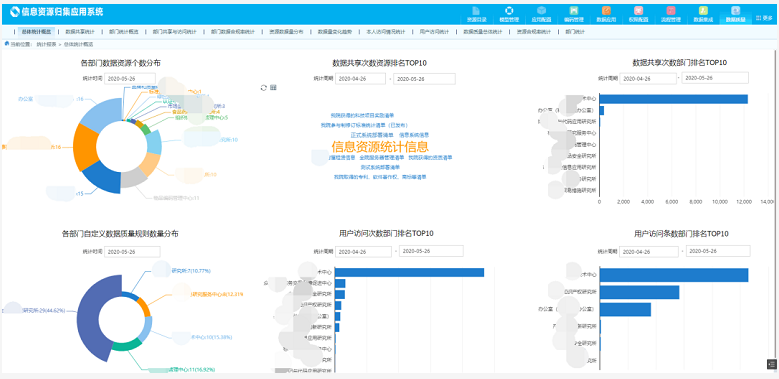
Task: Open the green module icon in top navigation
Action: 574,10
